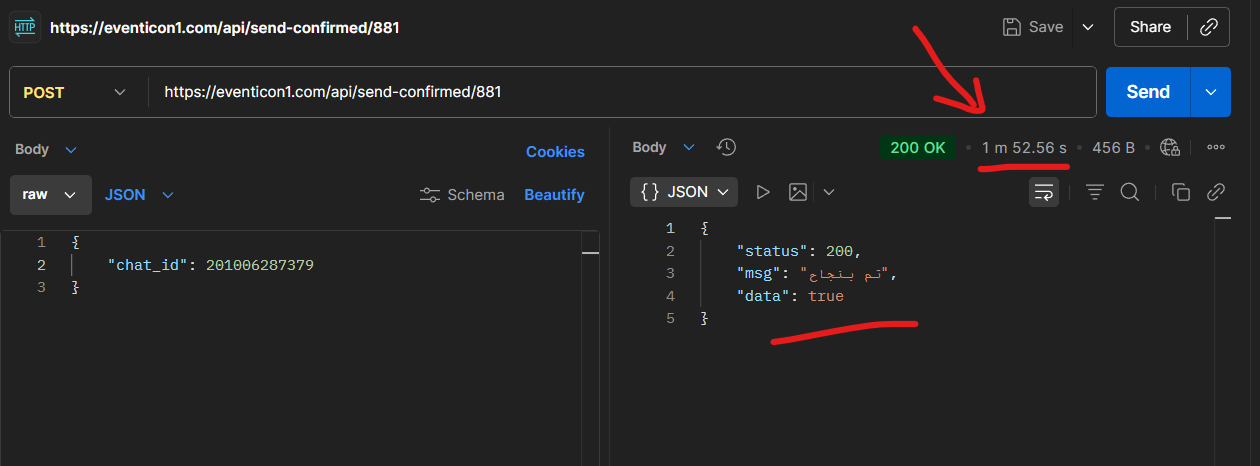
Task: Open the POST method dropdown
Action: click(75, 92)
